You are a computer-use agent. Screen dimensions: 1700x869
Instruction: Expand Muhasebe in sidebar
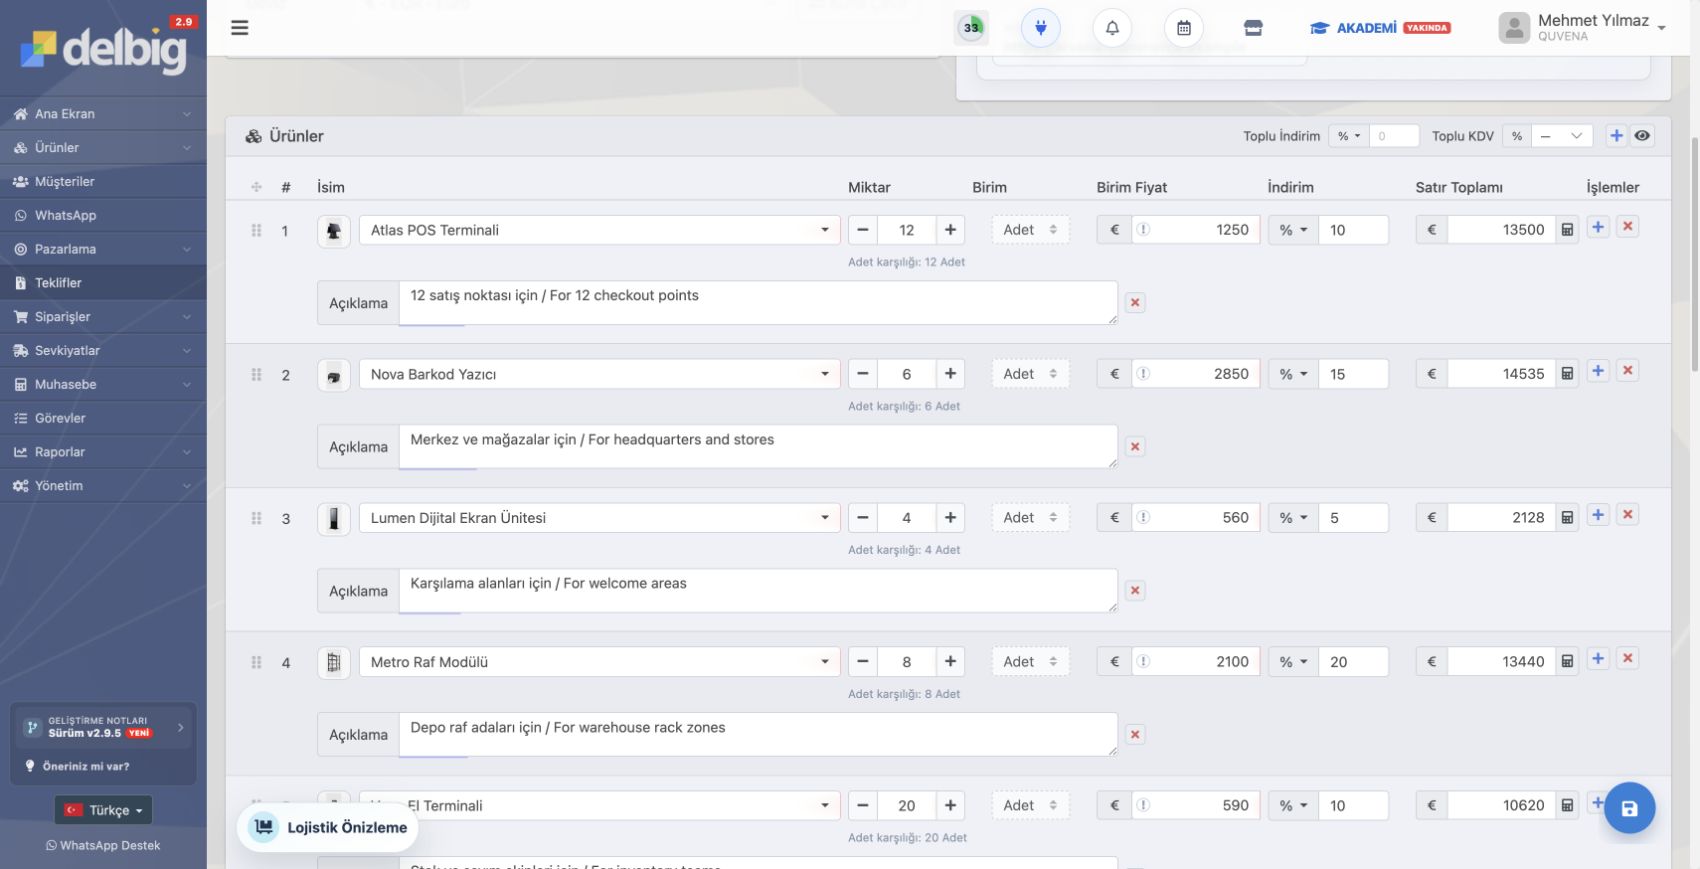[103, 385]
